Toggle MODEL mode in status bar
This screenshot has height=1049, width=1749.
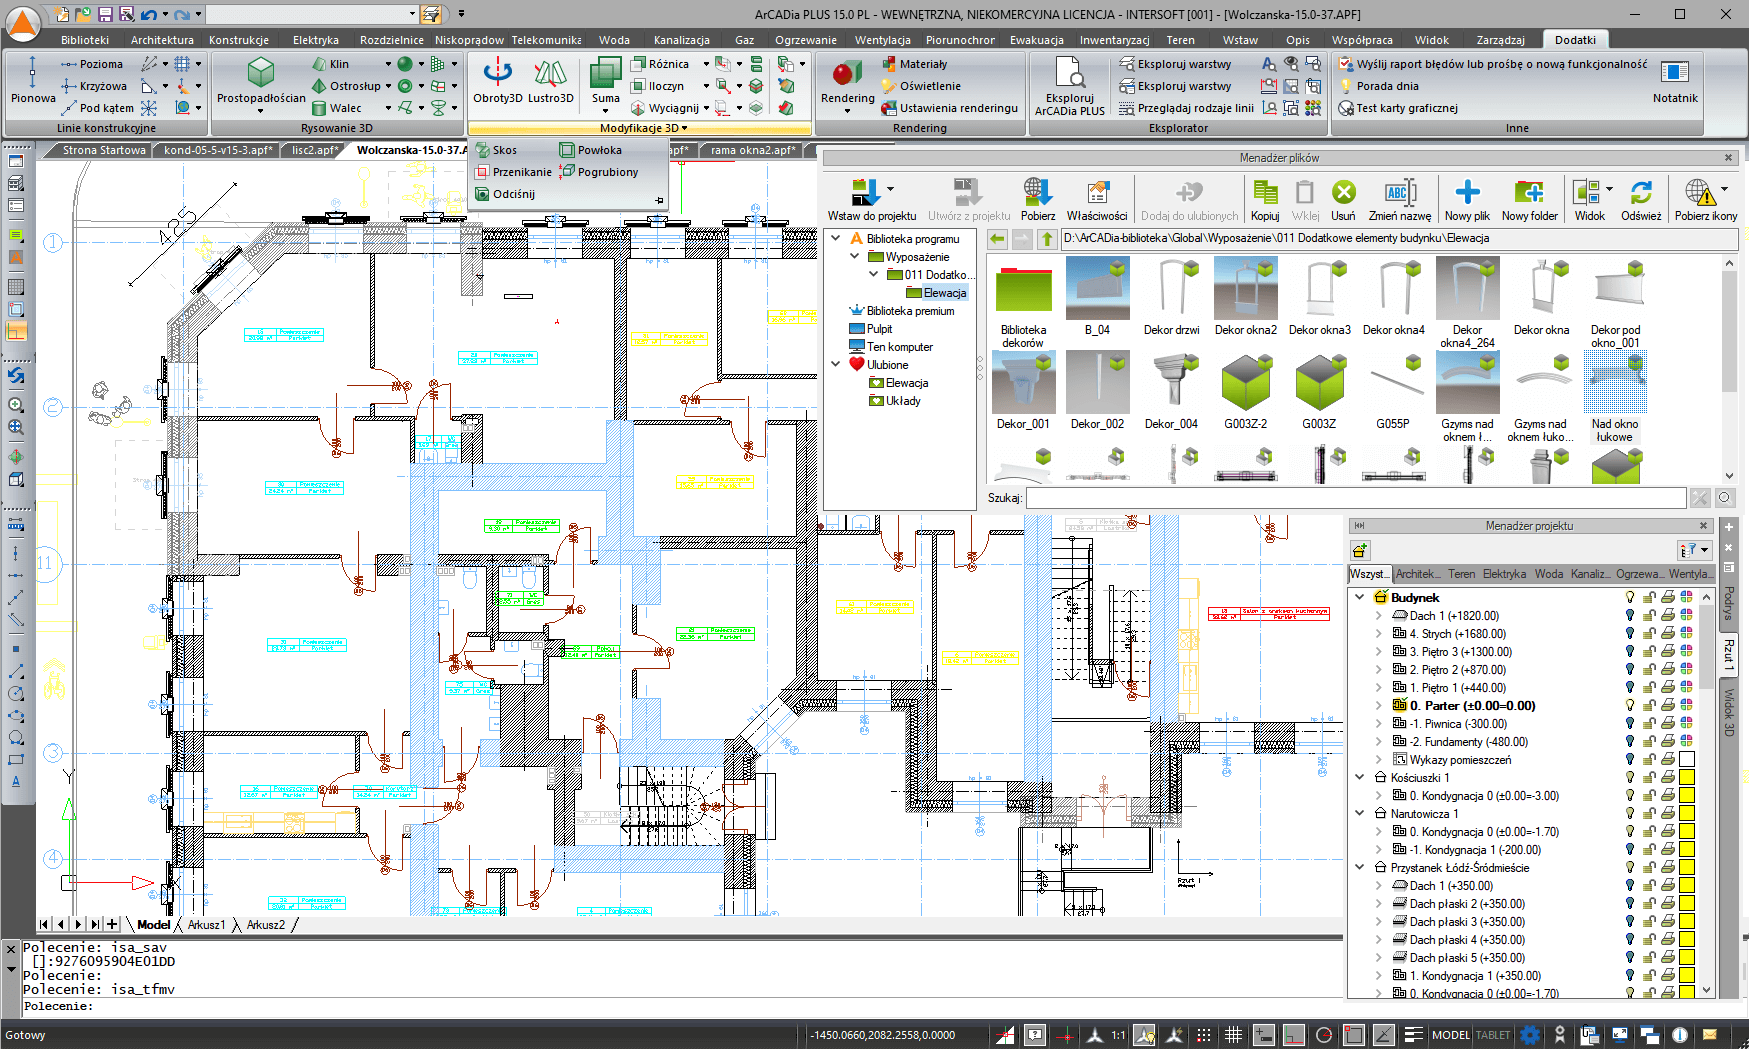click(x=1450, y=1035)
